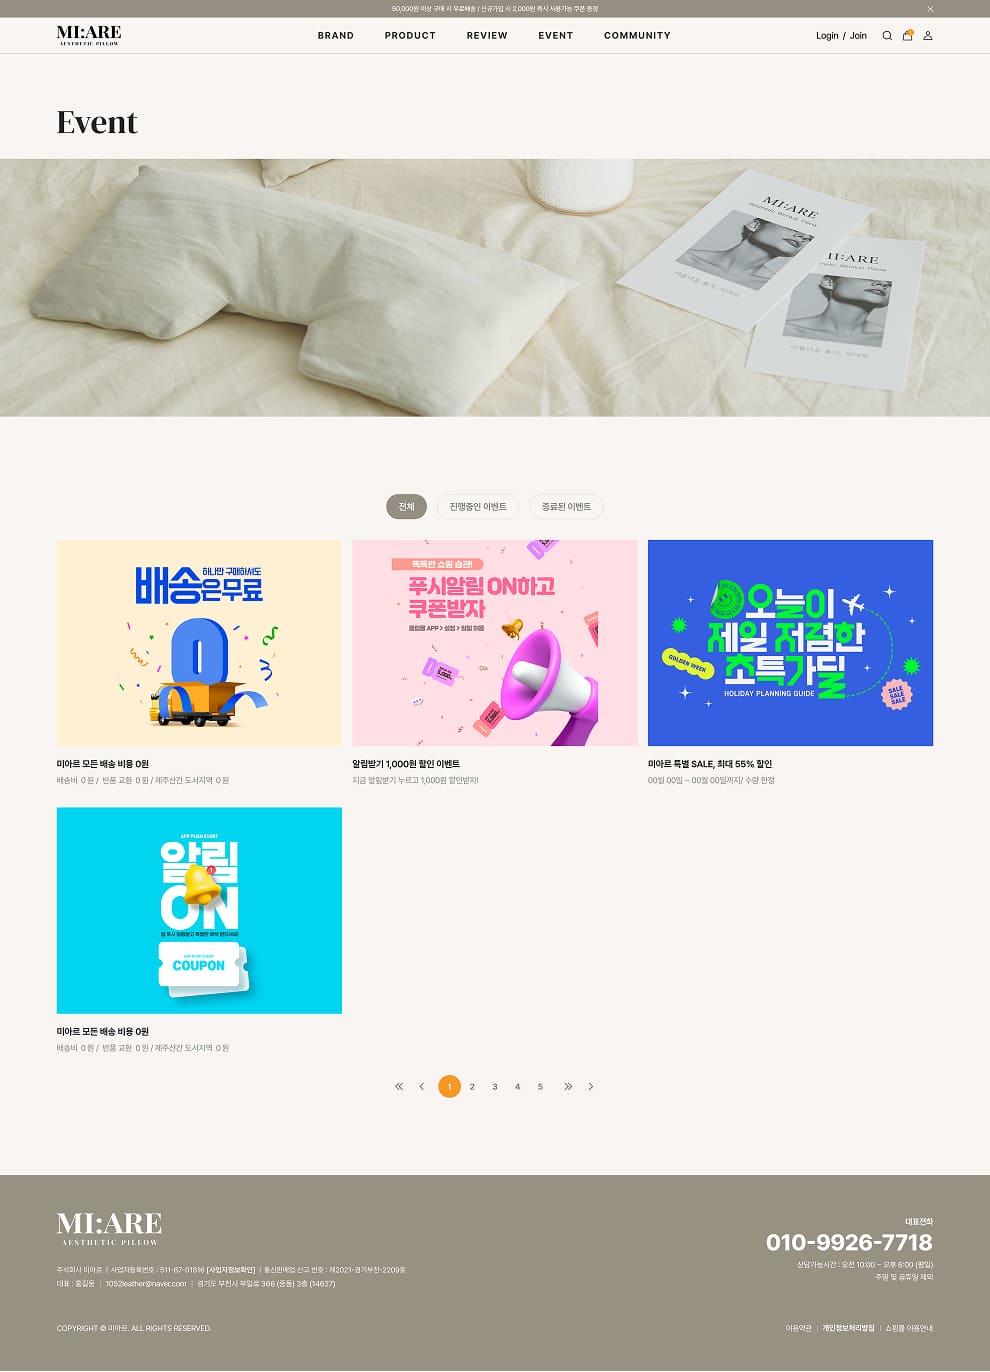Click the Login link
This screenshot has height=1372, width=990.
[827, 36]
